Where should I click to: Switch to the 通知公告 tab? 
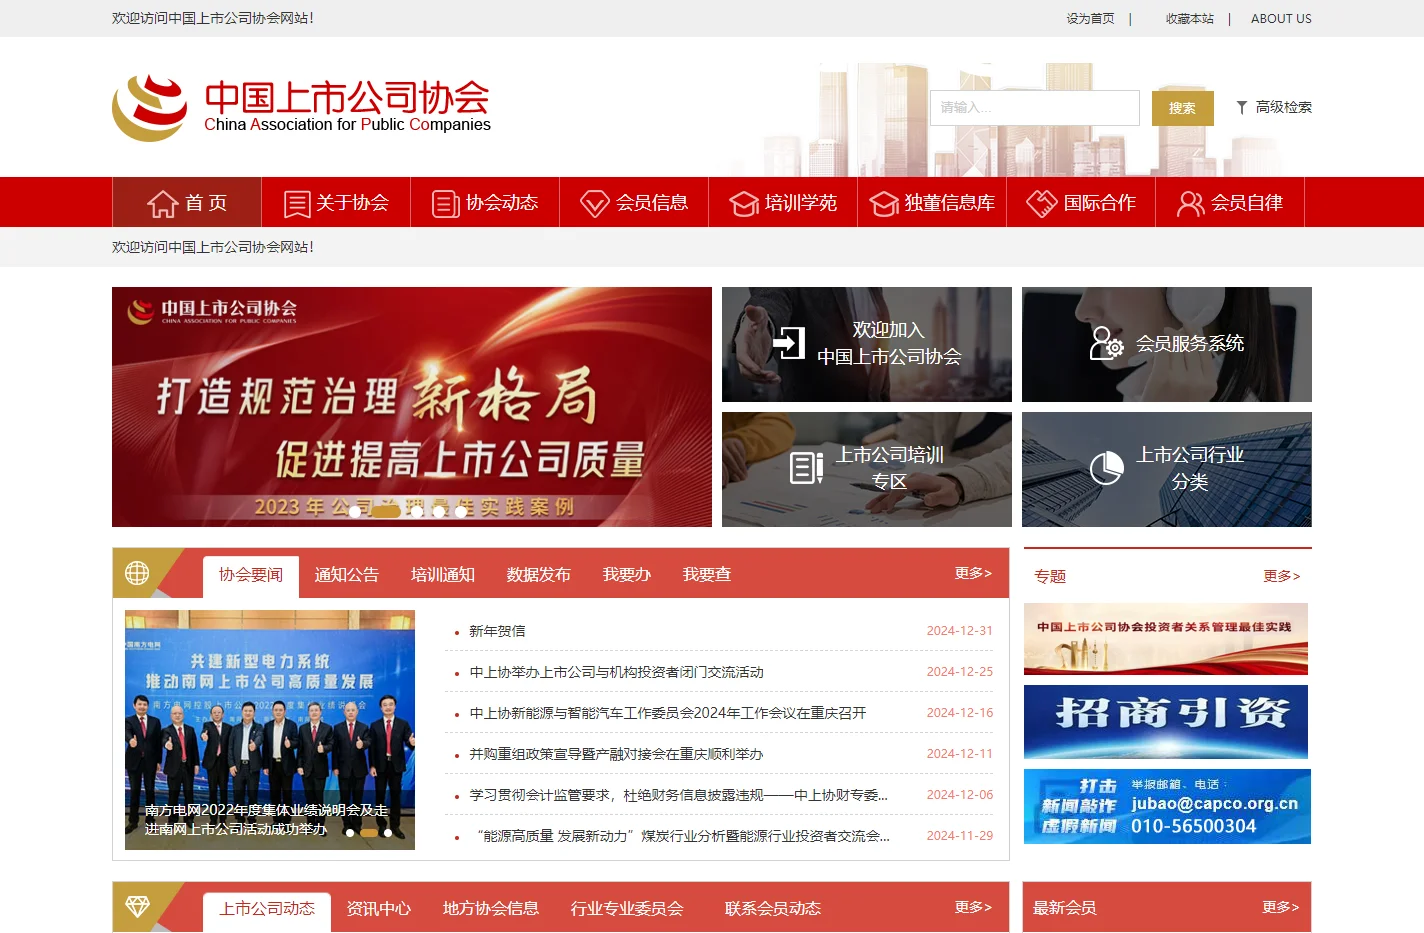tap(347, 575)
